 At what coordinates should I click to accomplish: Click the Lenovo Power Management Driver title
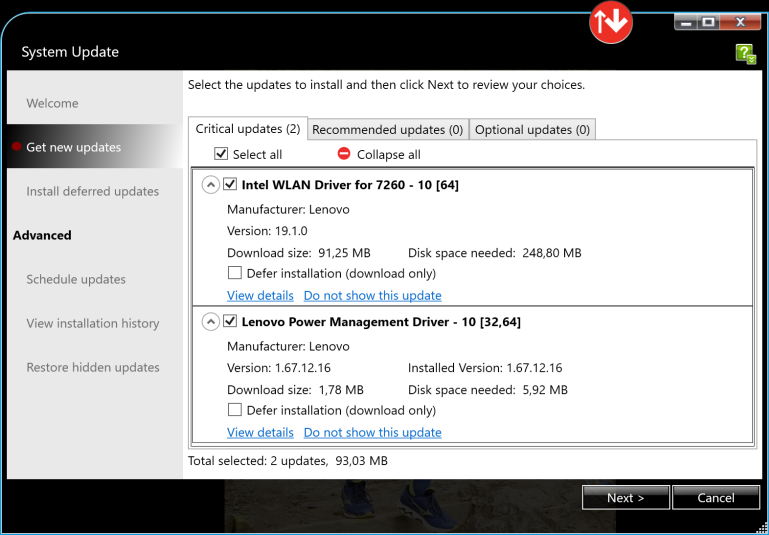[x=381, y=322]
